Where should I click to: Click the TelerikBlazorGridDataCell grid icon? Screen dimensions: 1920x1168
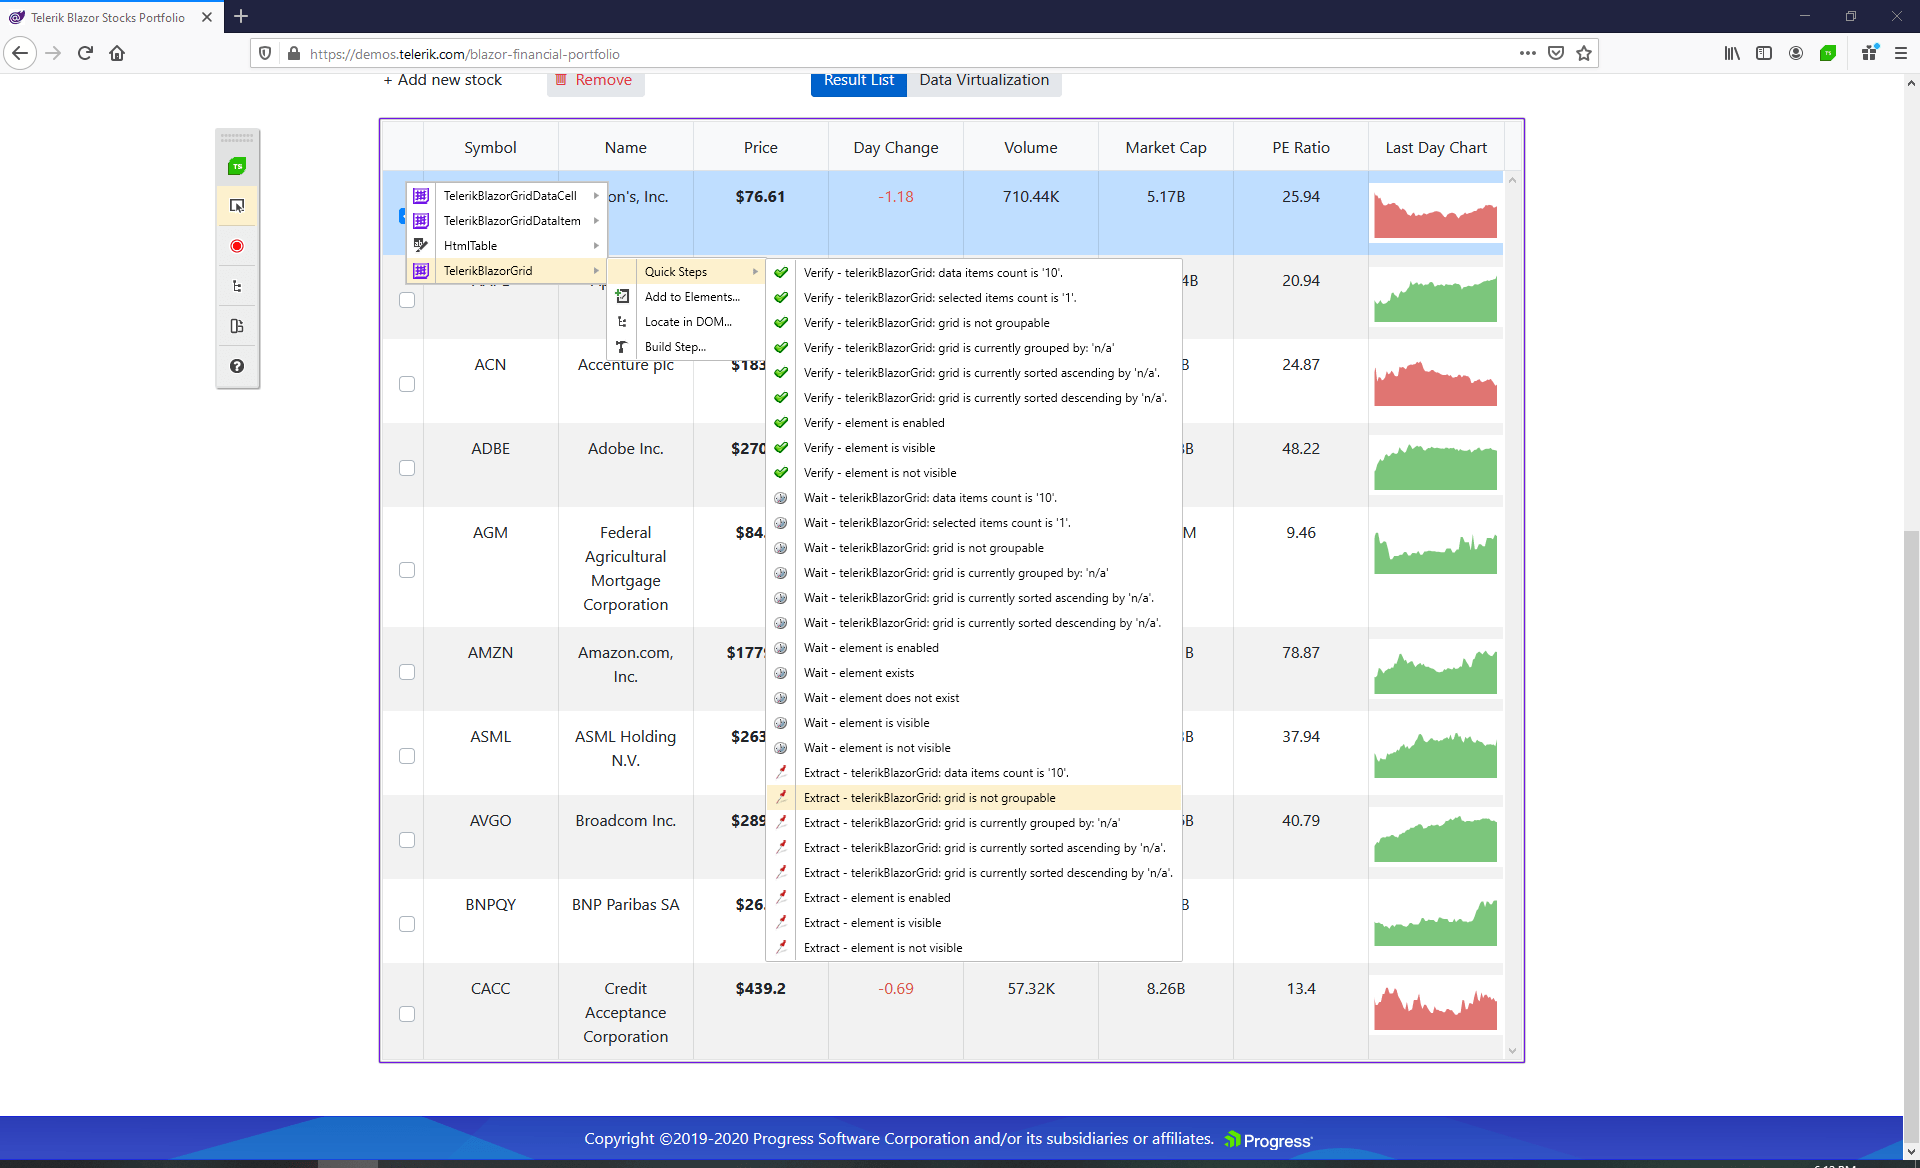tap(421, 196)
